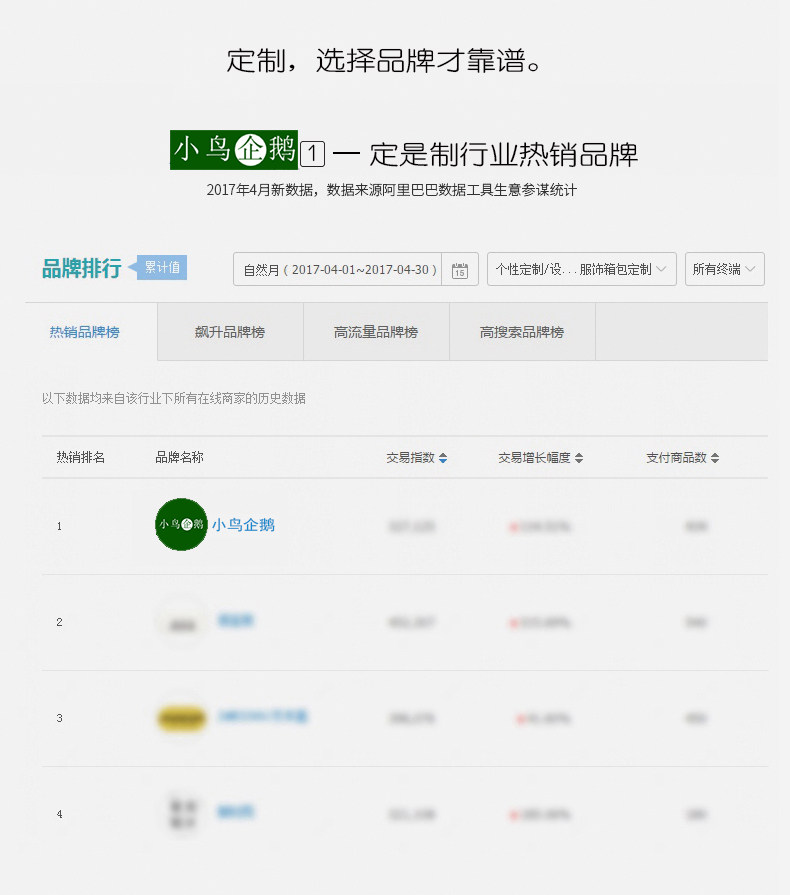Click the 品牌排行 heading
The width and height of the screenshot is (790, 895).
click(x=82, y=268)
